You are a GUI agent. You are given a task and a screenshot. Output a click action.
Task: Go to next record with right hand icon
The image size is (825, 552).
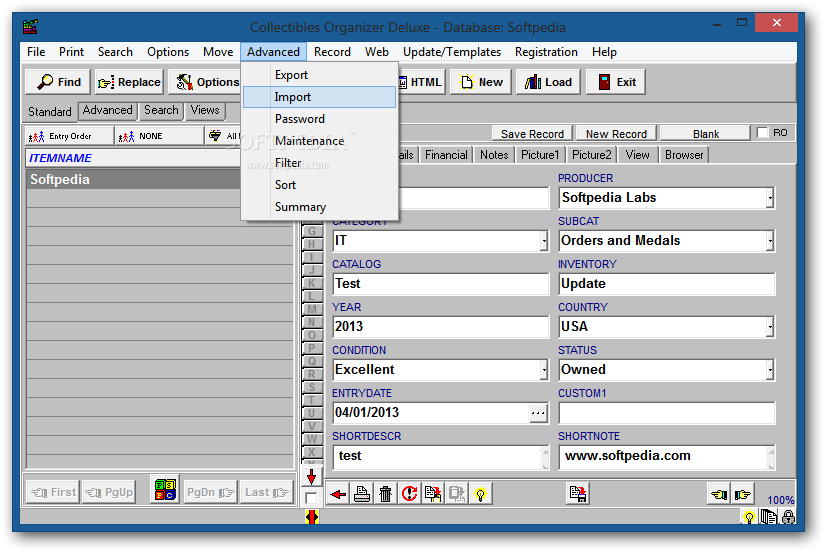[742, 494]
